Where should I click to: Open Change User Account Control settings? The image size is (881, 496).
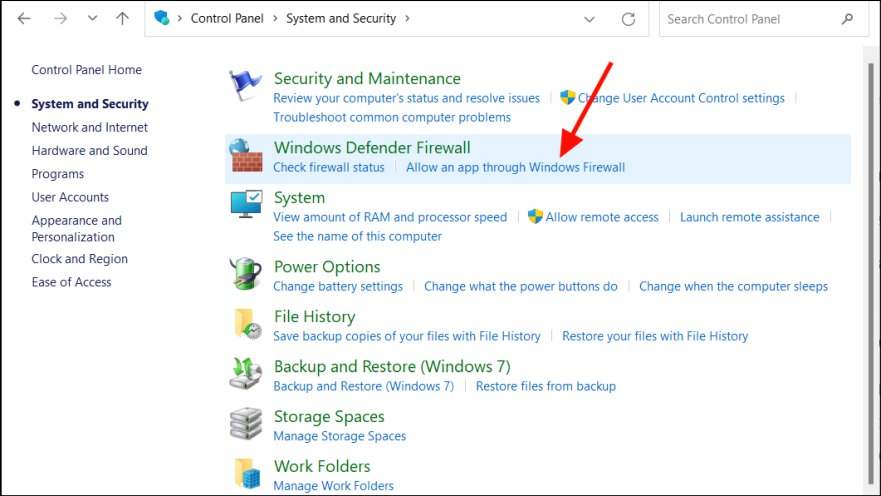[x=680, y=98]
